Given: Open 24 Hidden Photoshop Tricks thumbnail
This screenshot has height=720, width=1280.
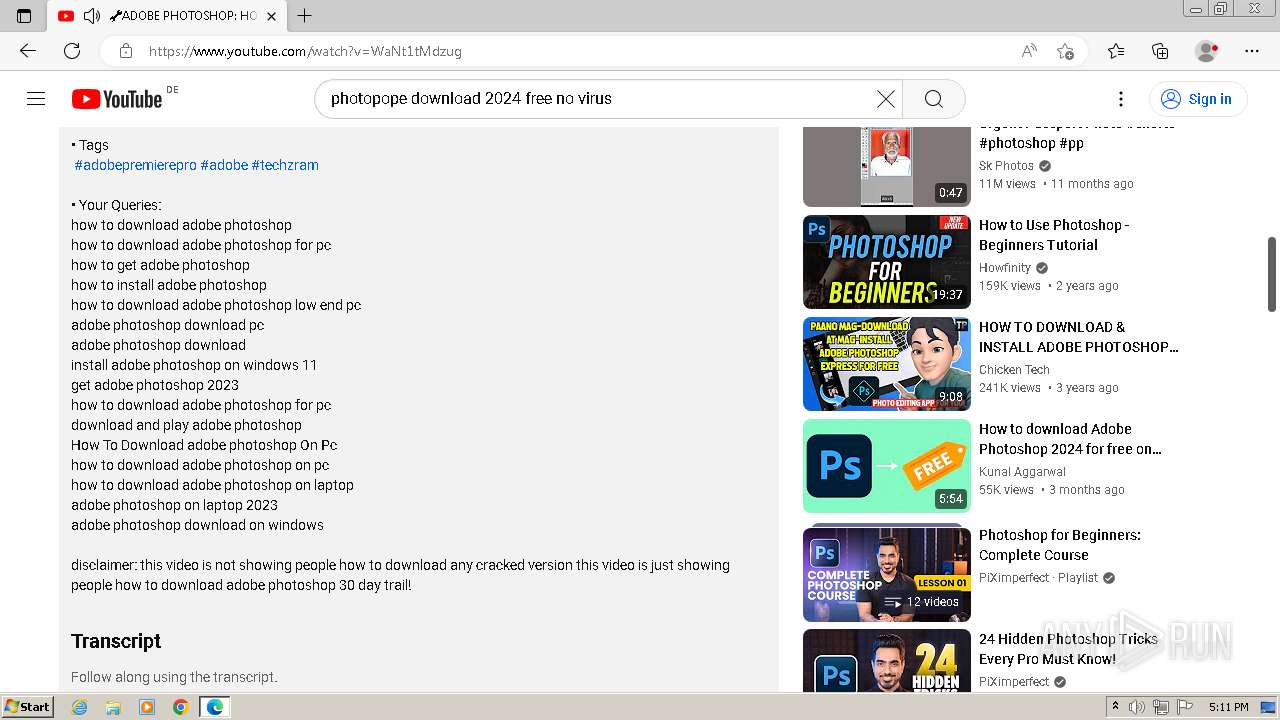Looking at the screenshot, I should [x=887, y=660].
